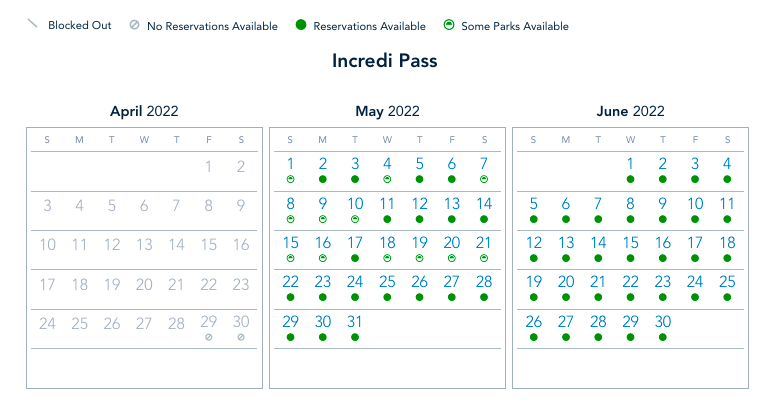Image resolution: width=776 pixels, height=412 pixels.
Task: Select May 22 on the calendar
Action: (x=290, y=283)
